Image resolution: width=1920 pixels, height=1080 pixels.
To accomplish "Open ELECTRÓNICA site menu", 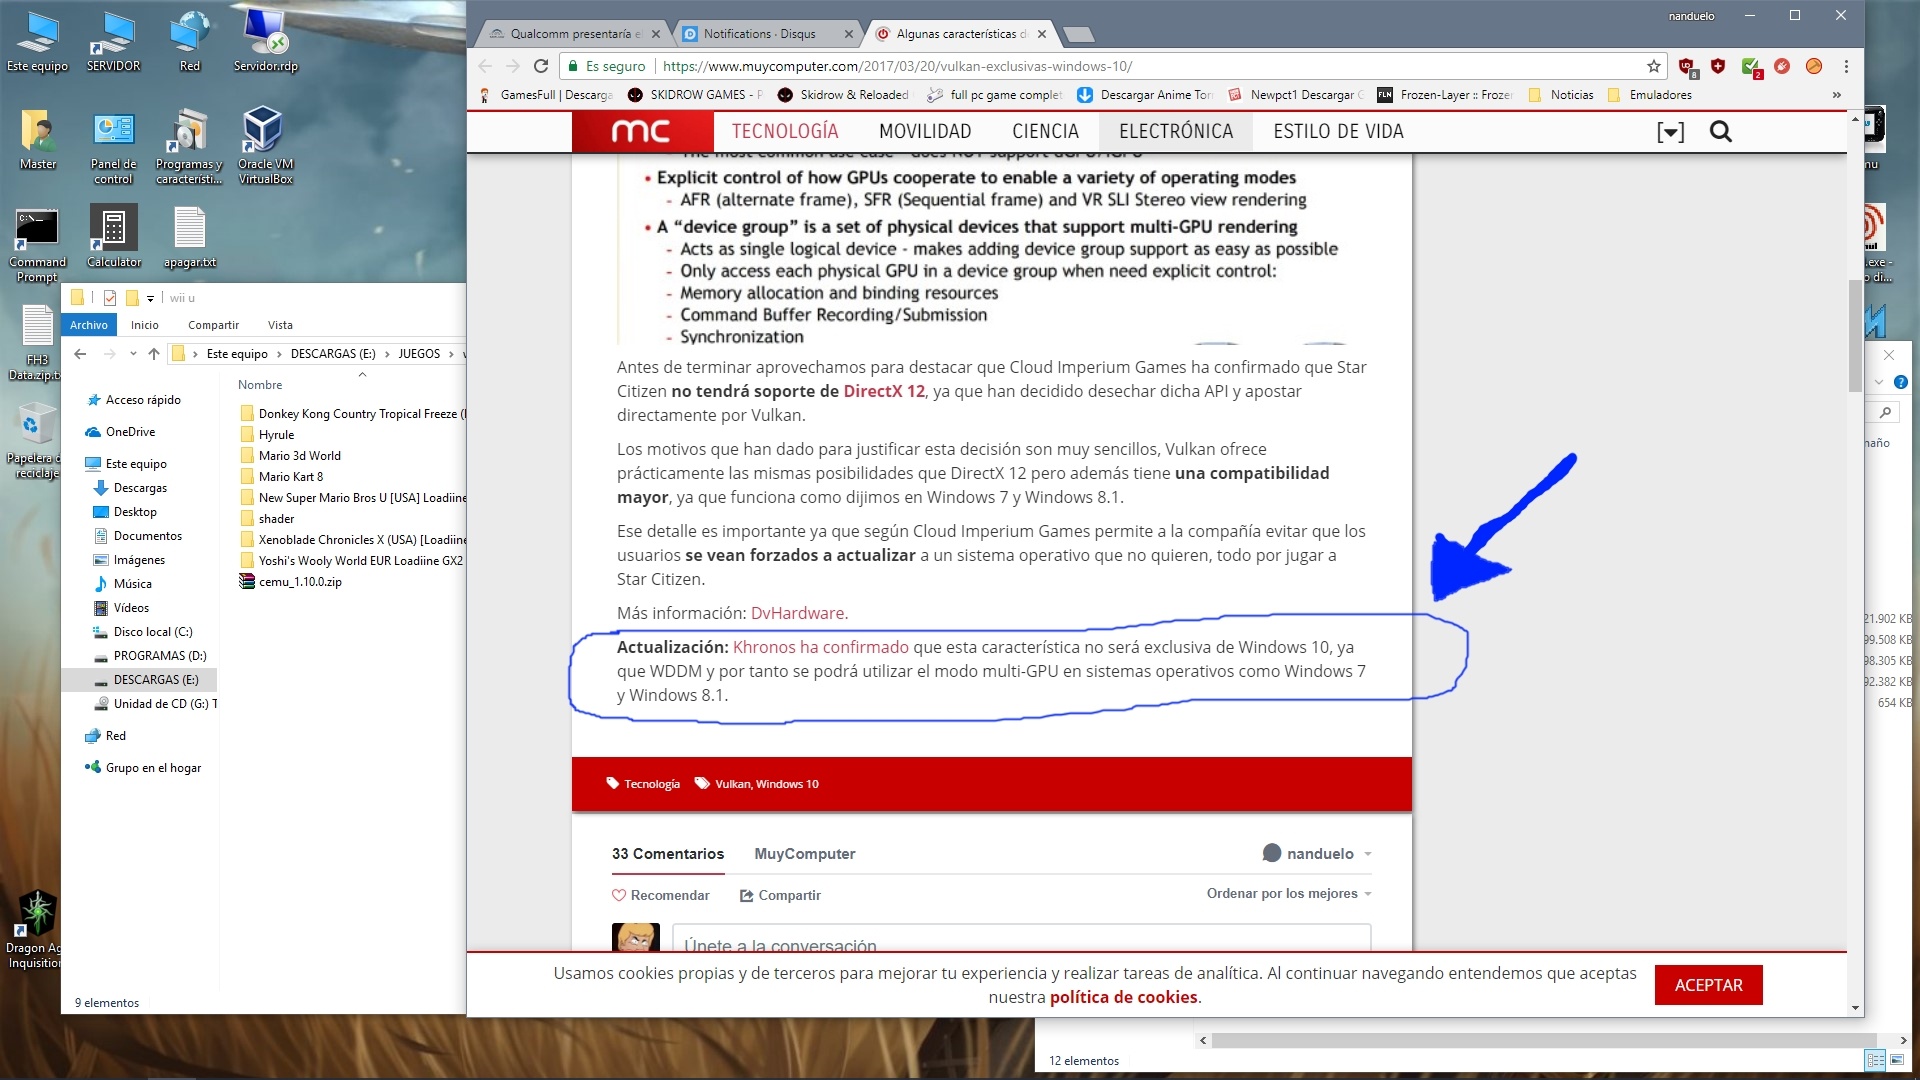I will (1176, 131).
